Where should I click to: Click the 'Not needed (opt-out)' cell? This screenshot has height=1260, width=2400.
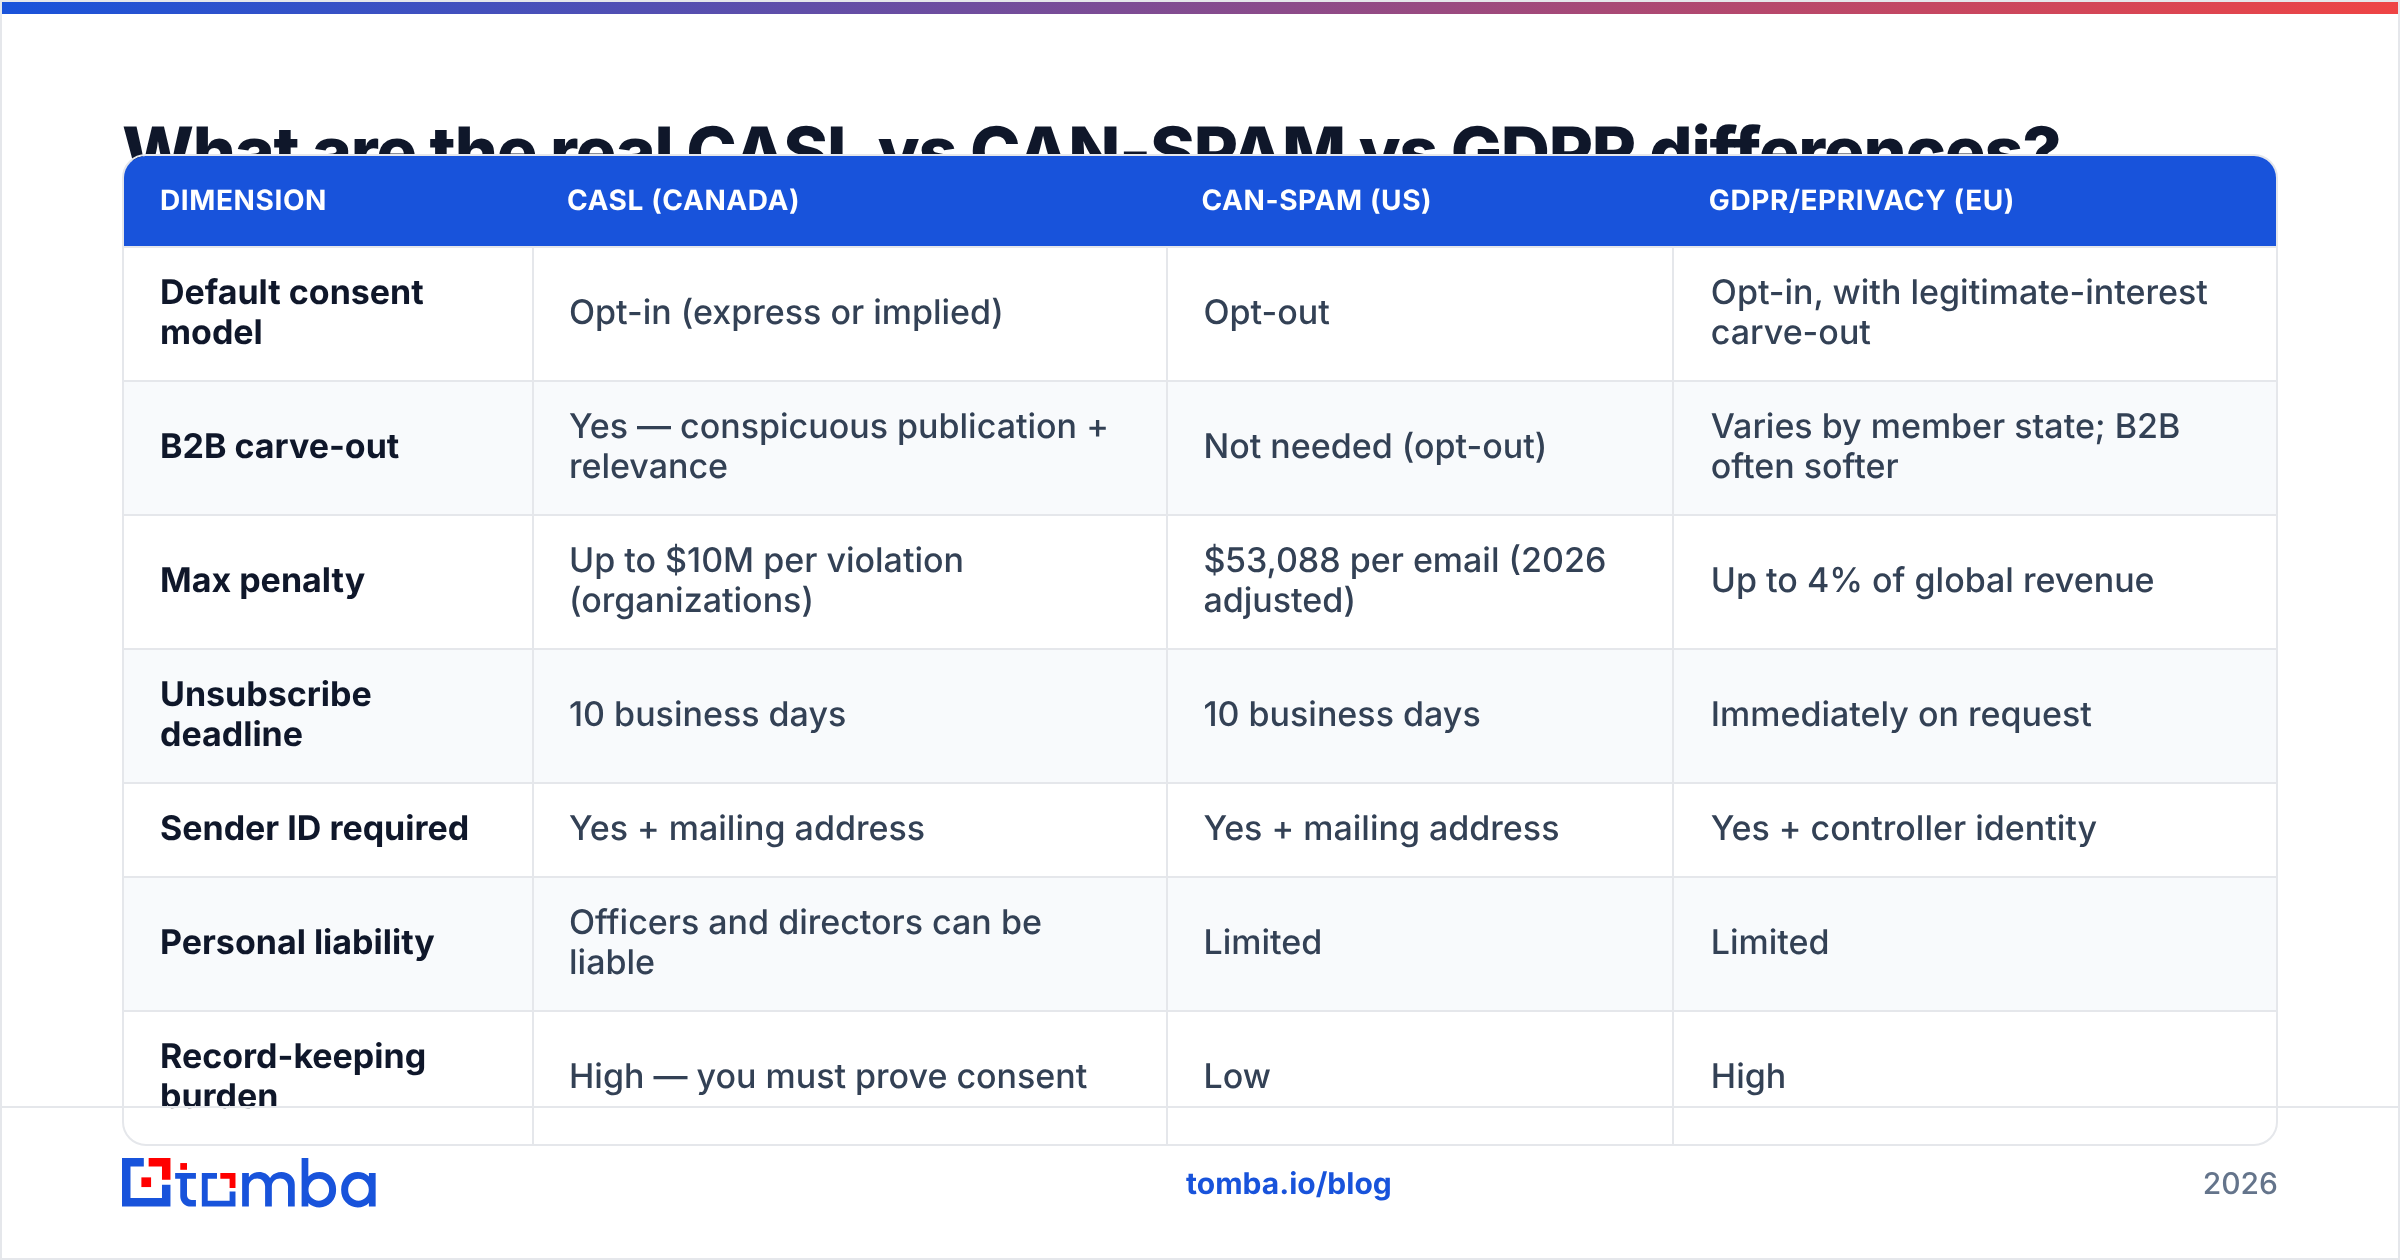tap(1375, 446)
